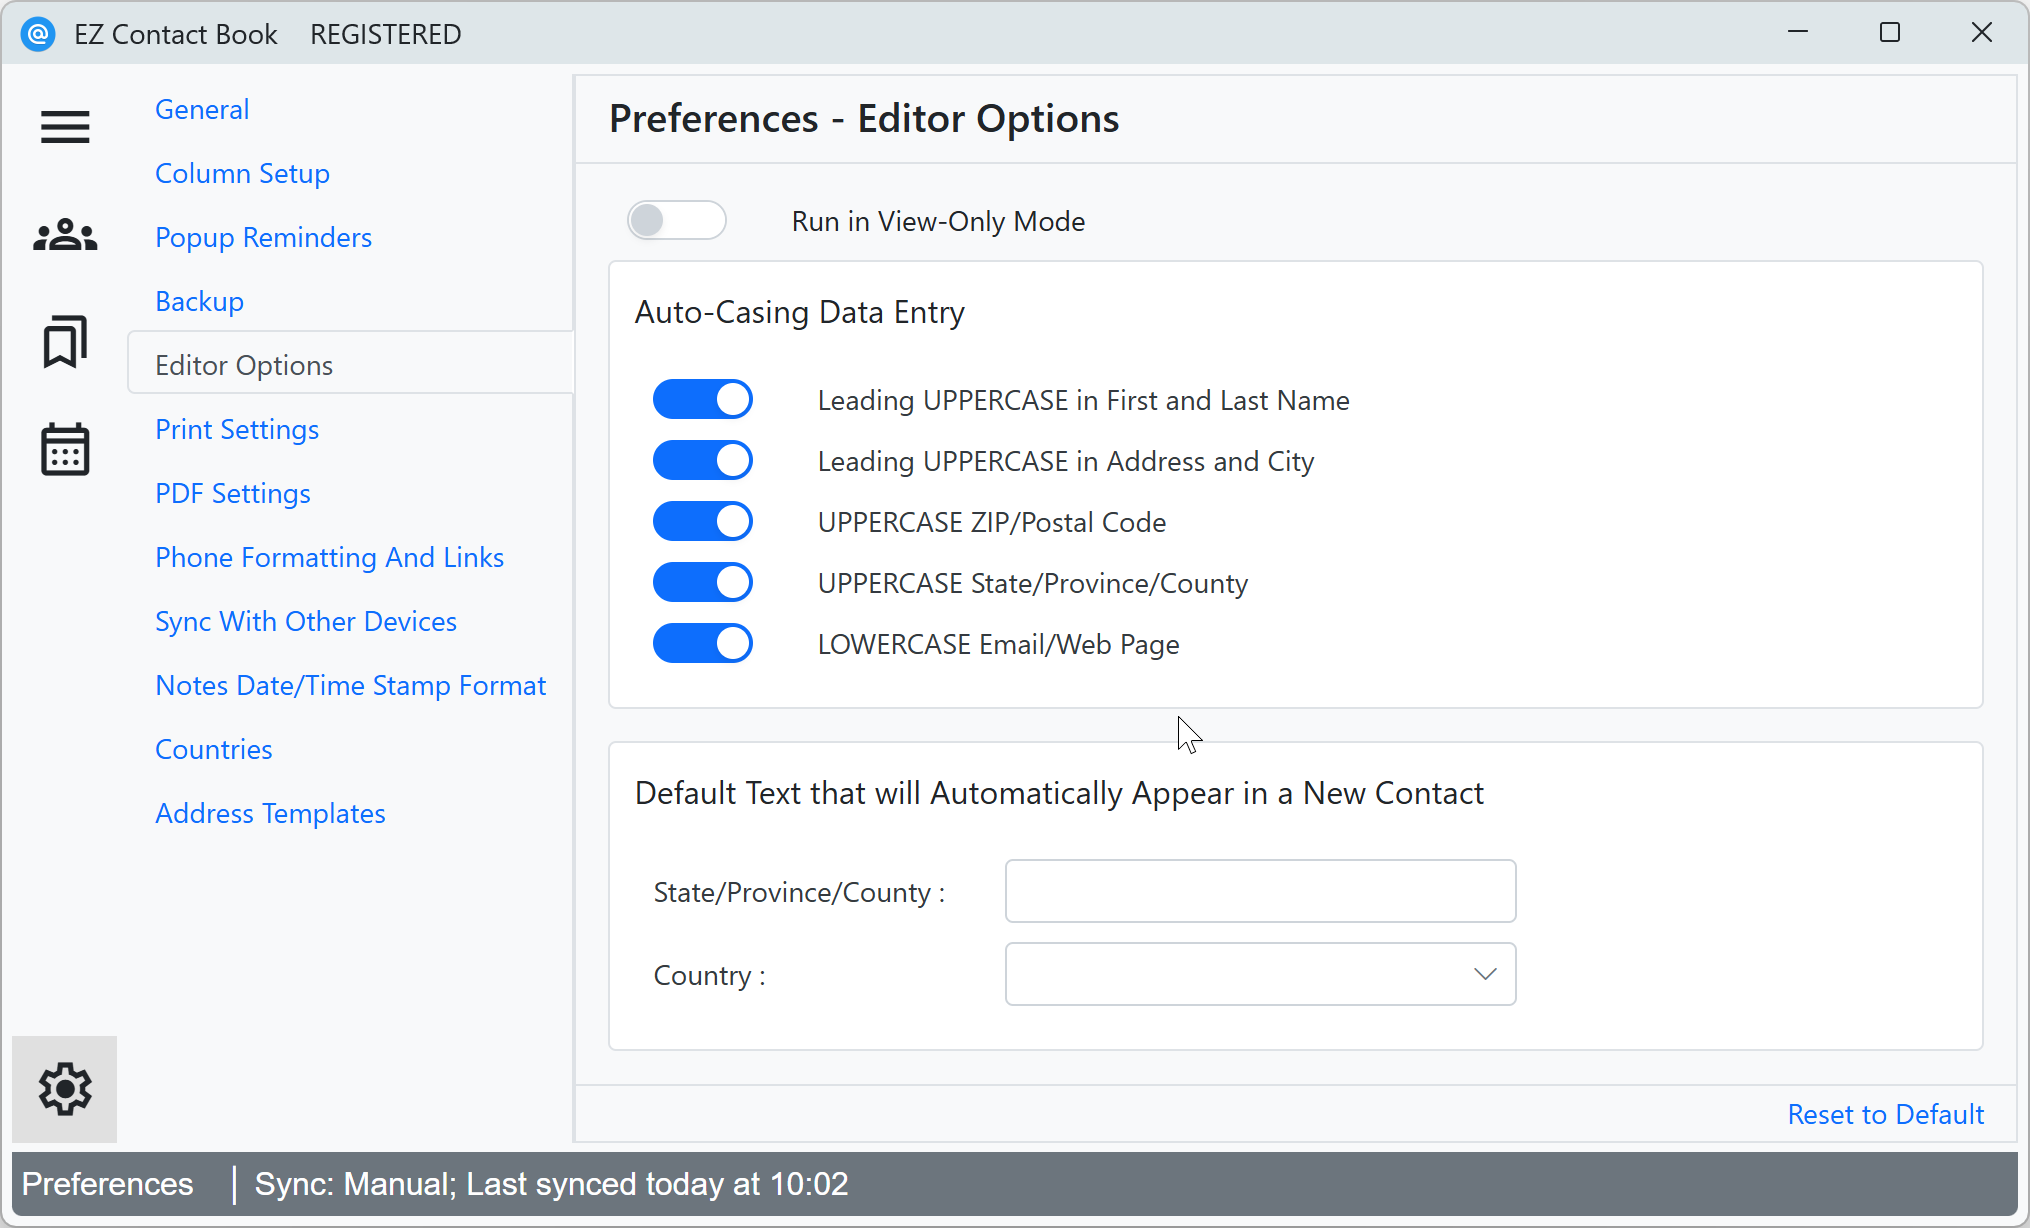Turn off UPPERCASE ZIP/Postal Code

click(703, 521)
